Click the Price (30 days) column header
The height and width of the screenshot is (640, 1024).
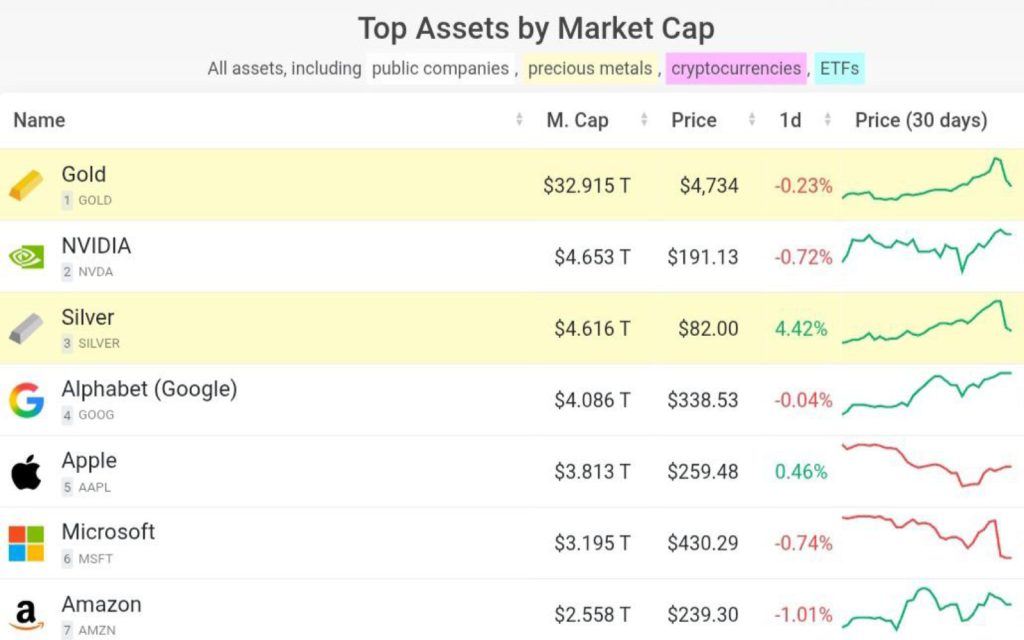(921, 120)
